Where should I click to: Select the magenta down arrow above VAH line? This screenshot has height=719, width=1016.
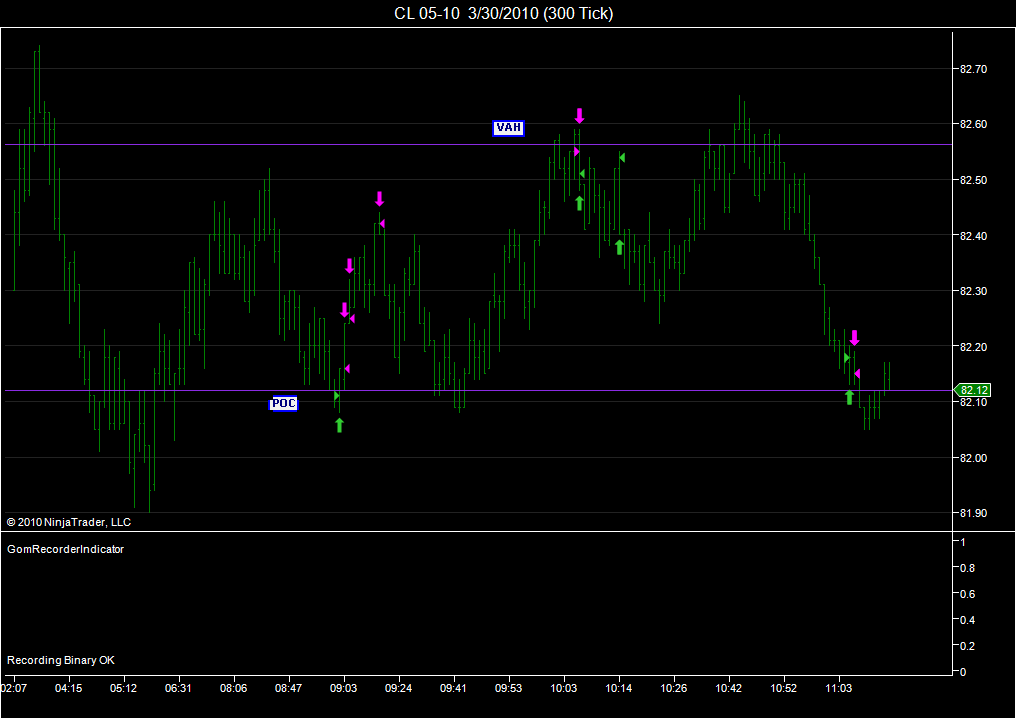[x=579, y=116]
